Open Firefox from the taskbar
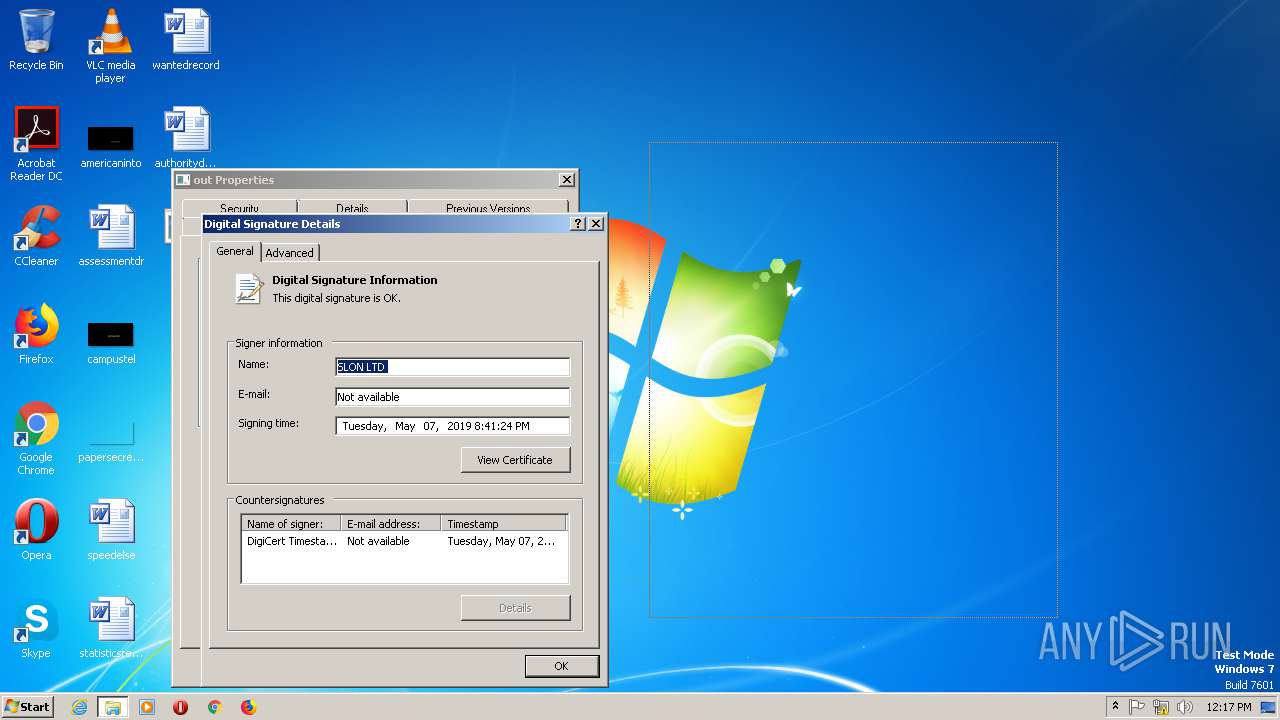1280x720 pixels. [248, 707]
